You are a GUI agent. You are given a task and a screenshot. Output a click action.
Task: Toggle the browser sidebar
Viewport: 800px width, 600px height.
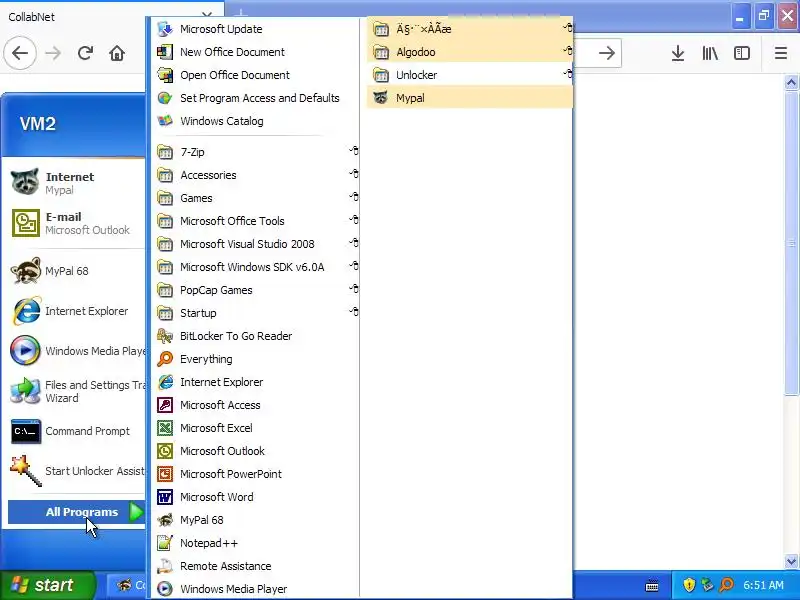(742, 53)
